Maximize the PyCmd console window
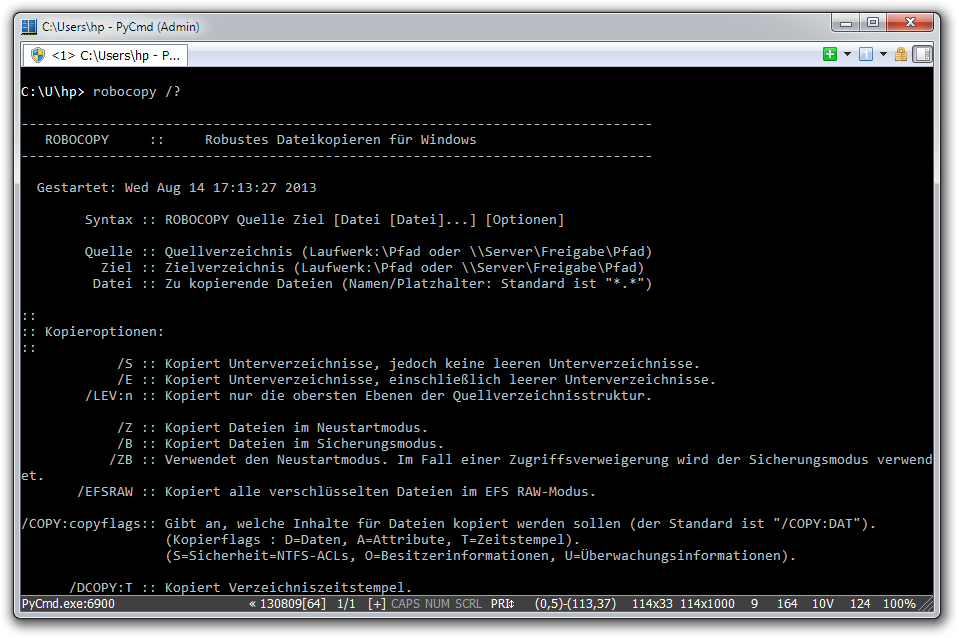 tap(872, 22)
